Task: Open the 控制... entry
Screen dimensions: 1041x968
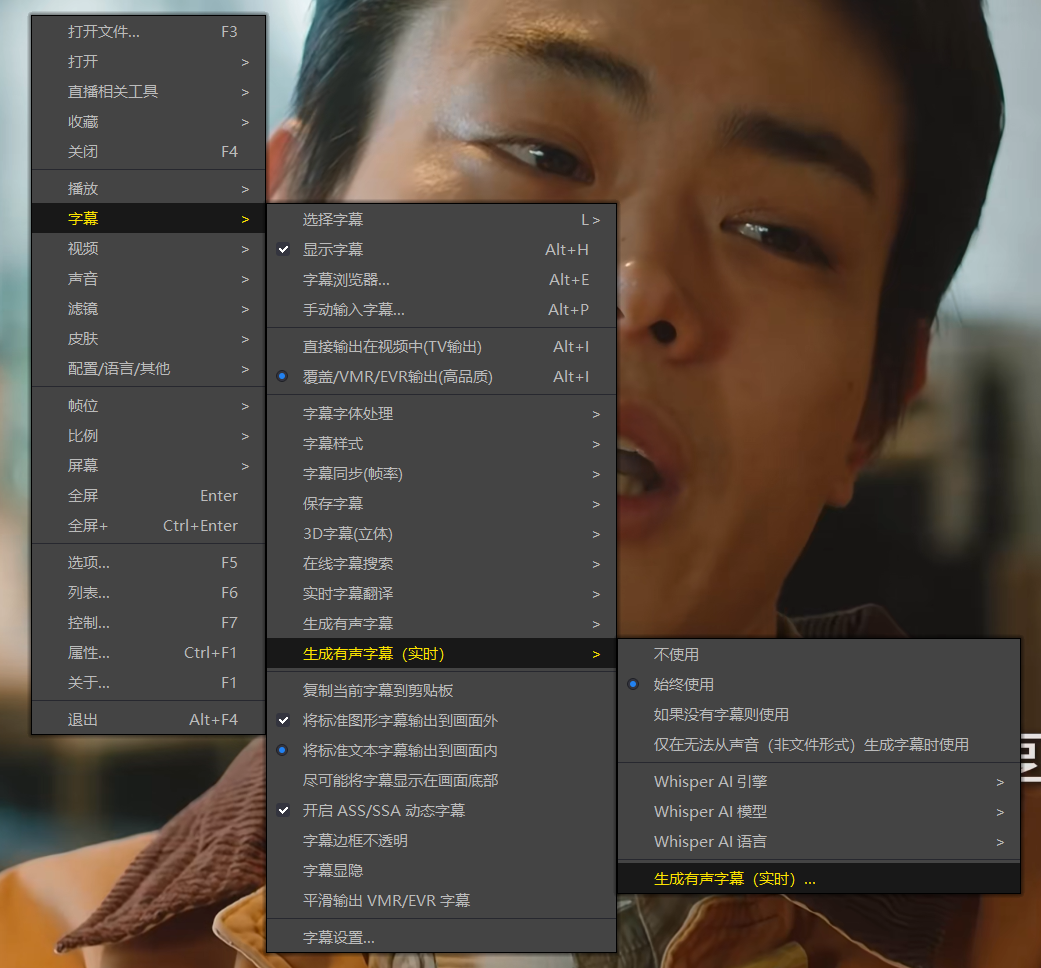Action: click(149, 623)
